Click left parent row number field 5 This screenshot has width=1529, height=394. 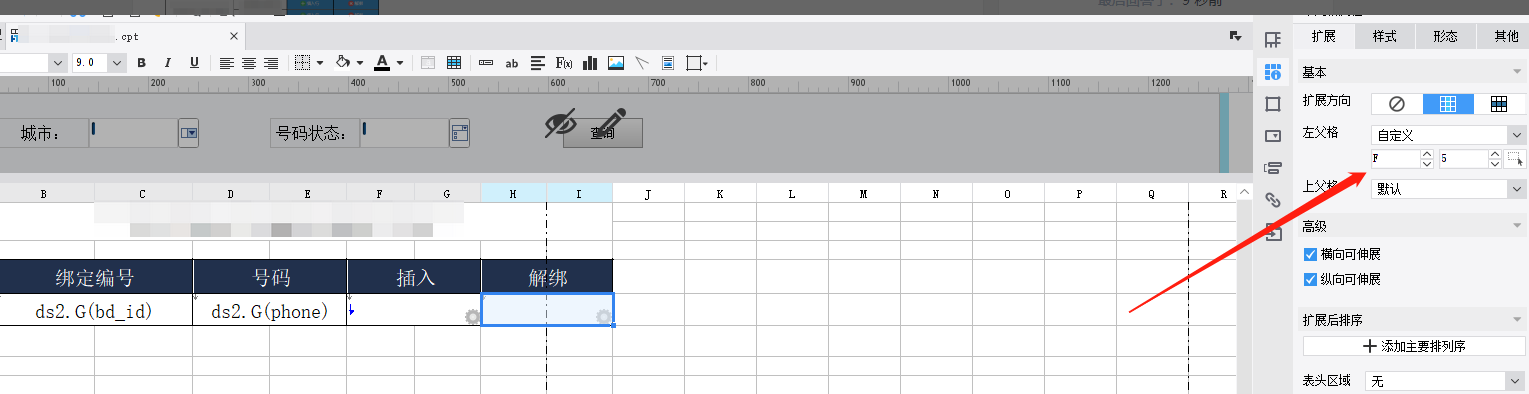[1463, 159]
